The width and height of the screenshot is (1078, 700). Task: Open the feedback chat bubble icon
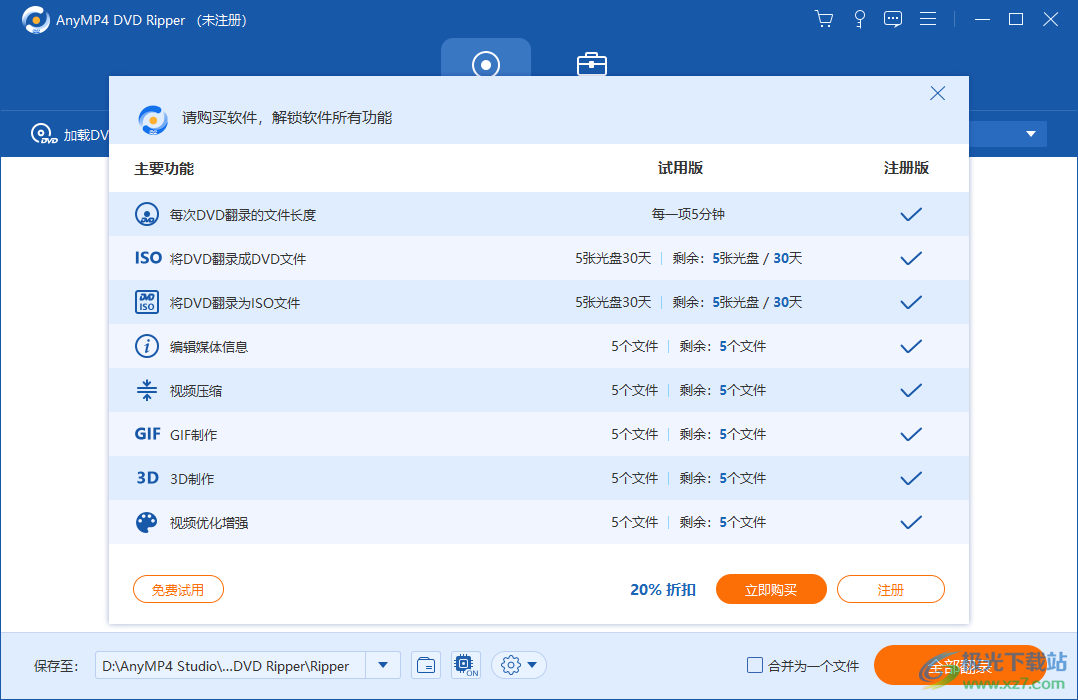tap(893, 19)
